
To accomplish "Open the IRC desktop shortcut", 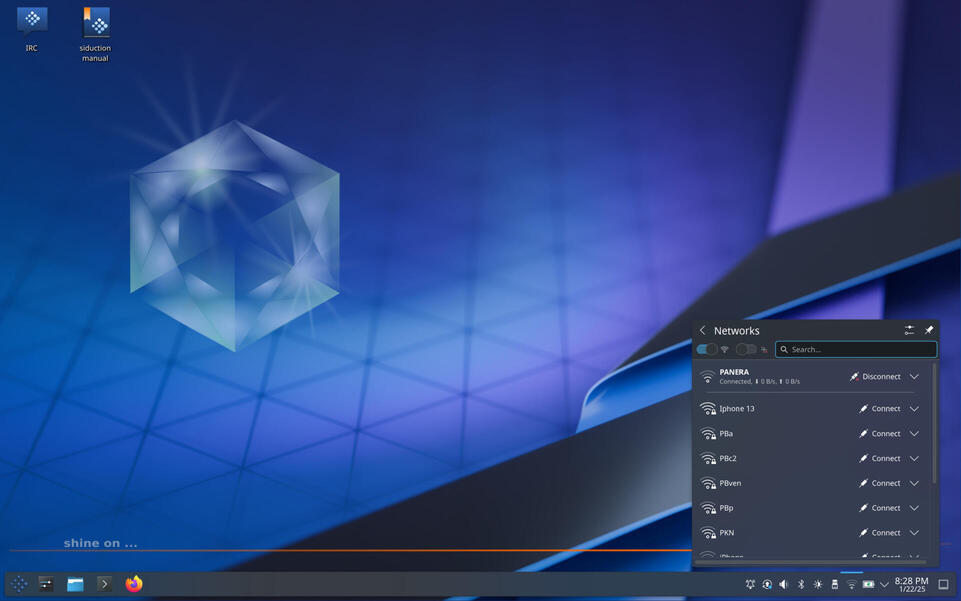I will 32,29.
